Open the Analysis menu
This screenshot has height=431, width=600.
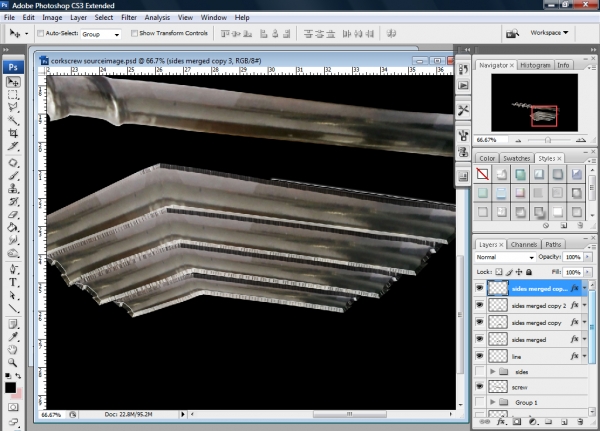[157, 18]
